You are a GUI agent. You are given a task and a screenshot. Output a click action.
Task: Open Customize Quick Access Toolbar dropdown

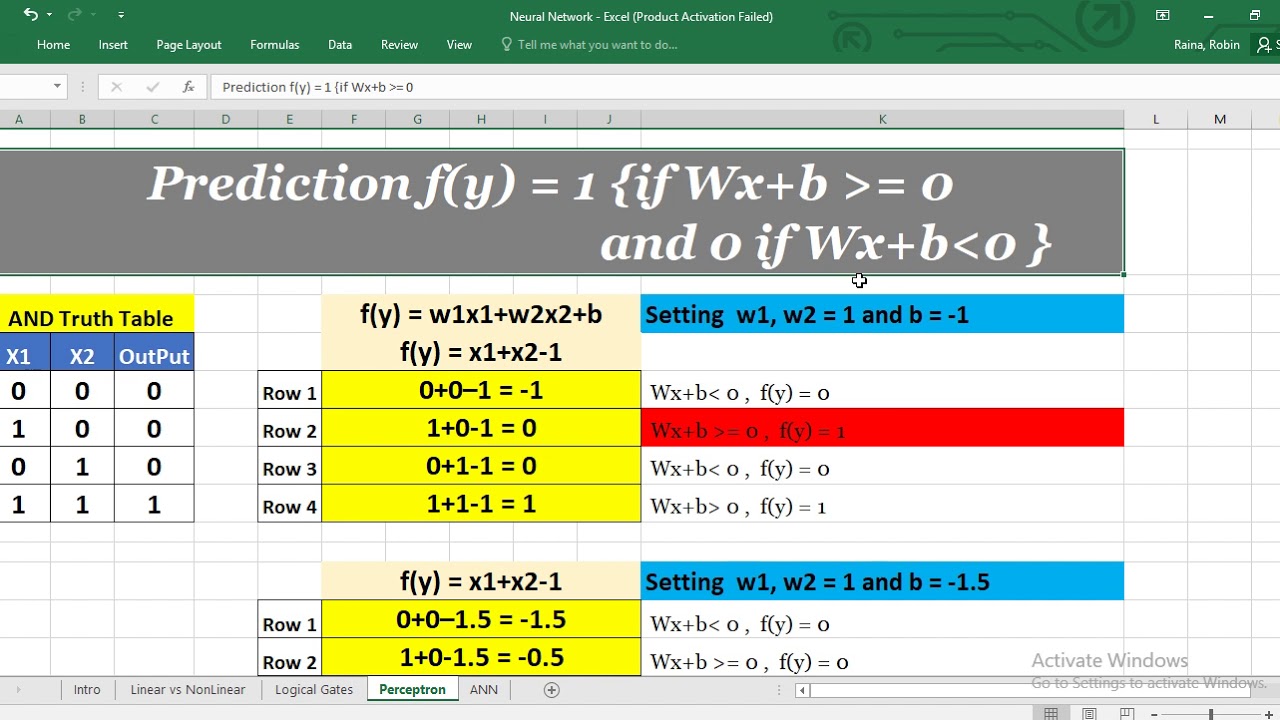(121, 15)
